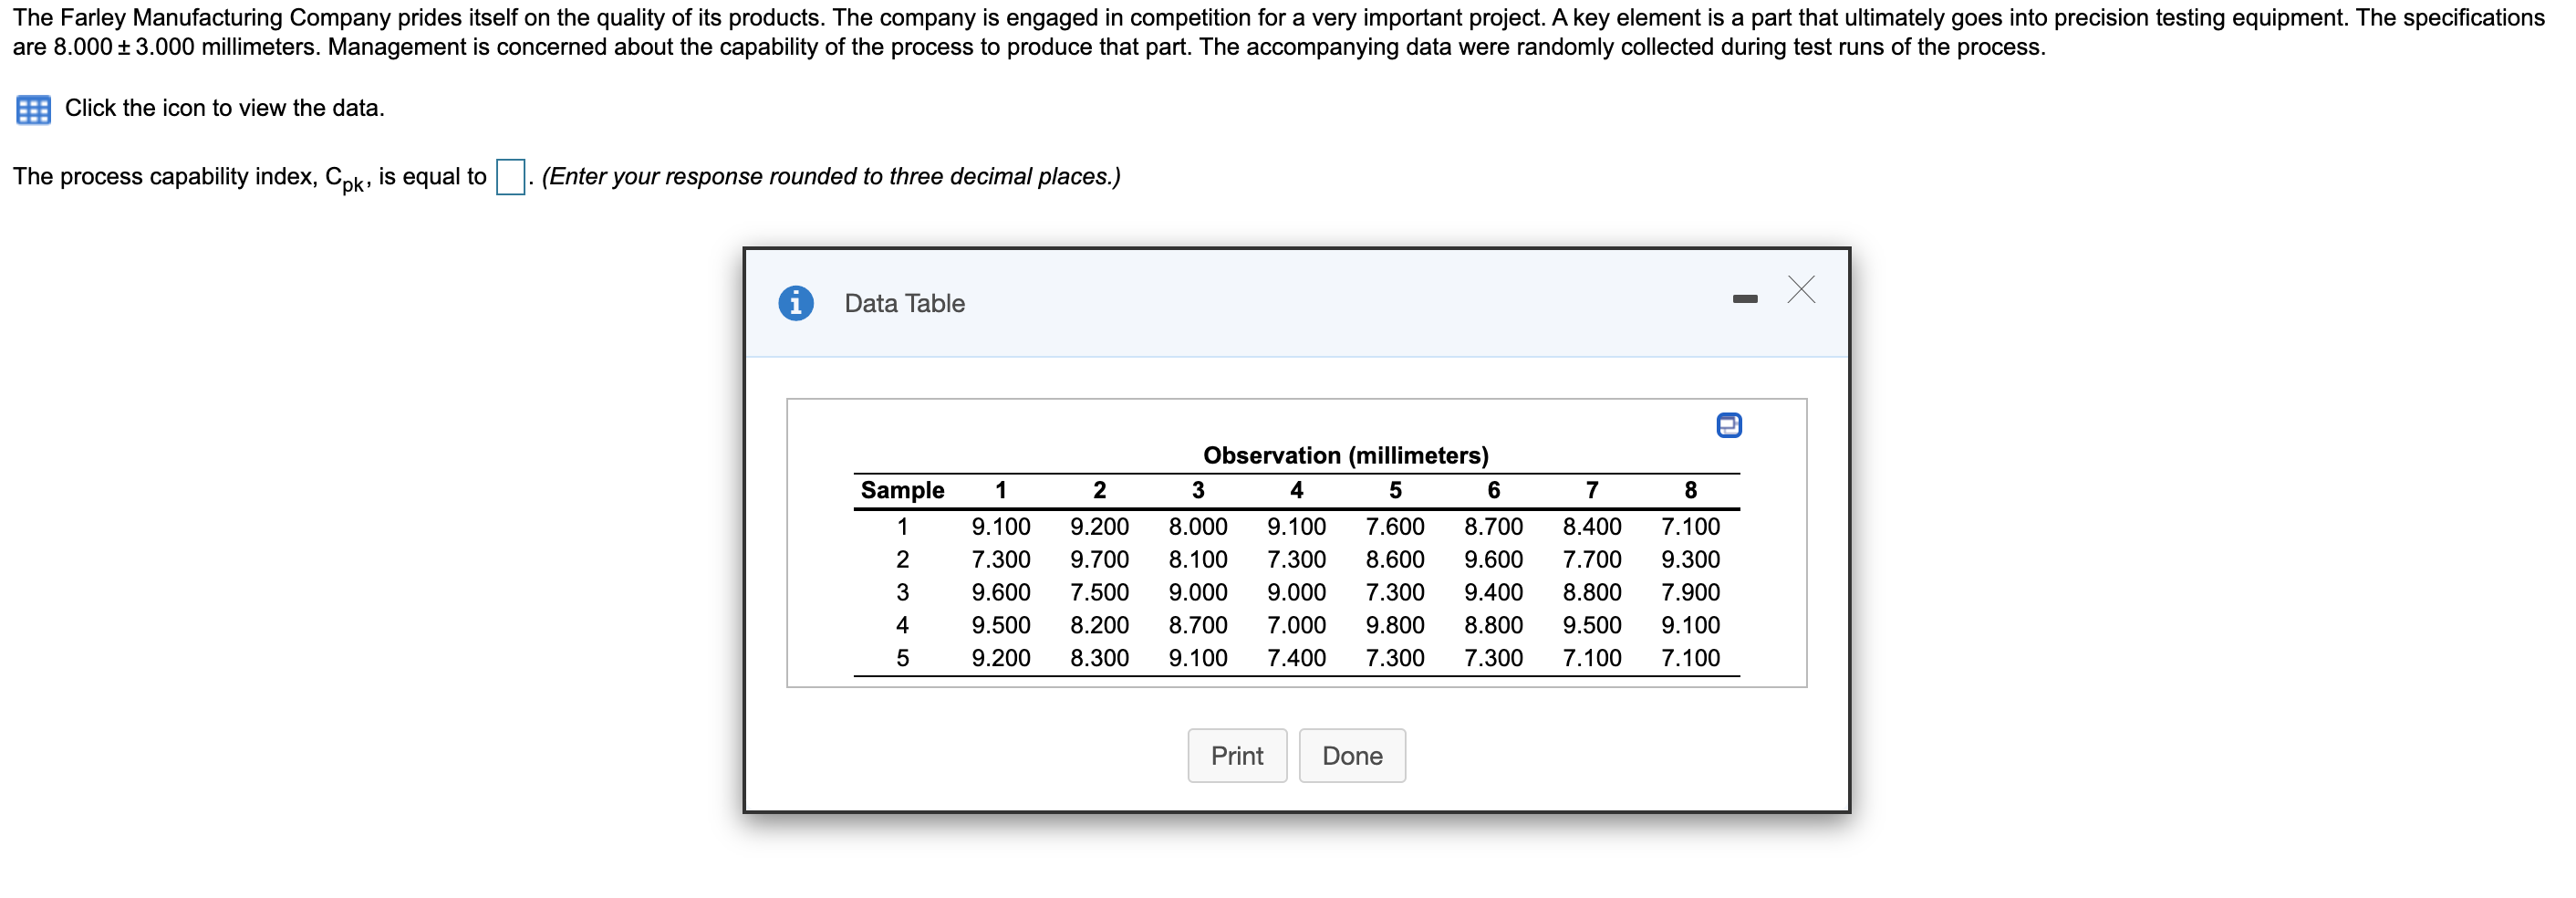The image size is (2576, 898).
Task: Click the copy table icon above the observations
Action: (x=1729, y=425)
